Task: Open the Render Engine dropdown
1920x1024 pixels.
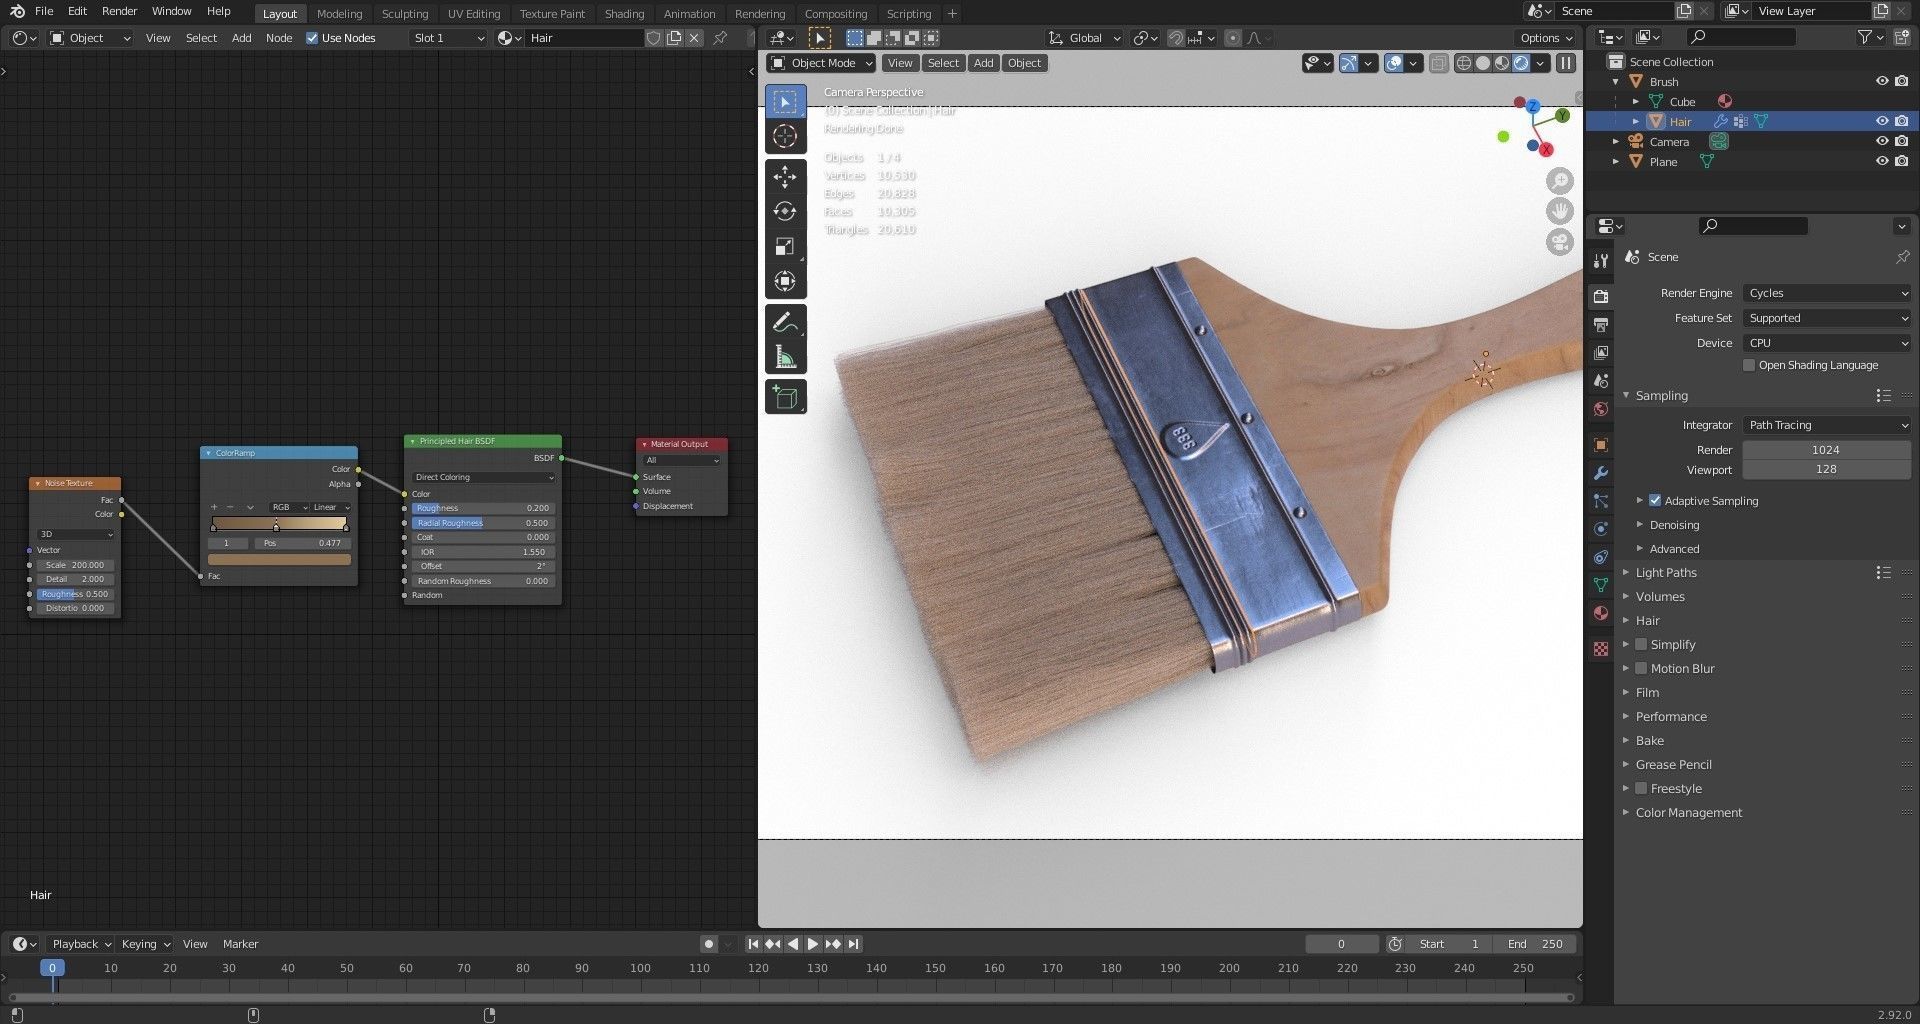Action: click(1826, 293)
